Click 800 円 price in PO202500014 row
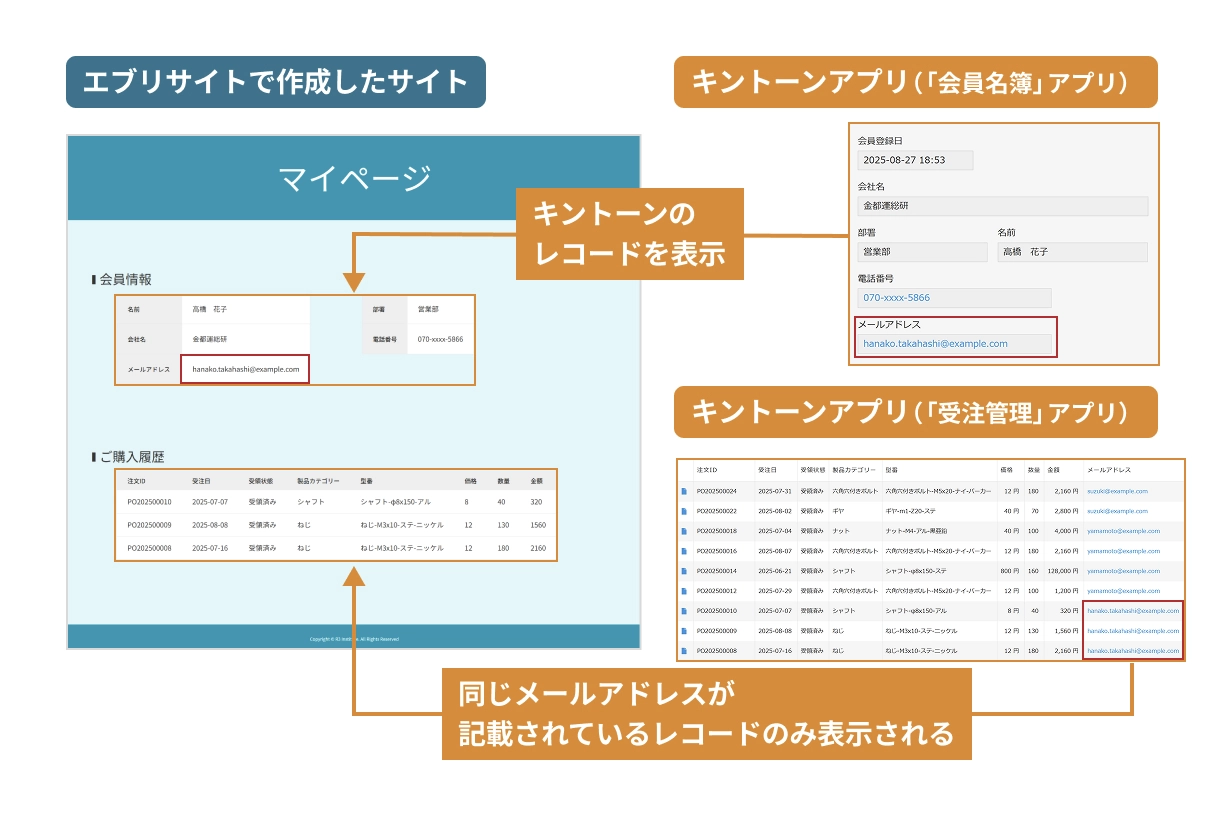The width and height of the screenshot is (1228, 816). pyautogui.click(x=1010, y=571)
